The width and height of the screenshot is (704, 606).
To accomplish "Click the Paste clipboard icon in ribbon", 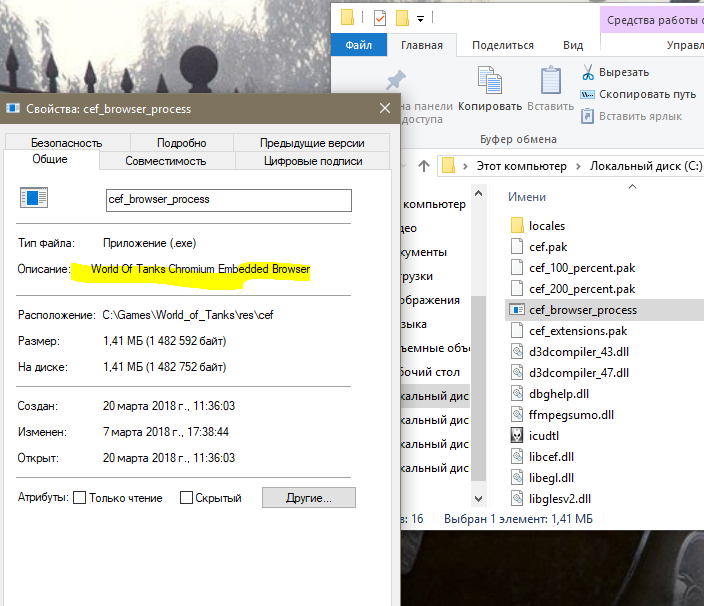I will click(x=550, y=80).
